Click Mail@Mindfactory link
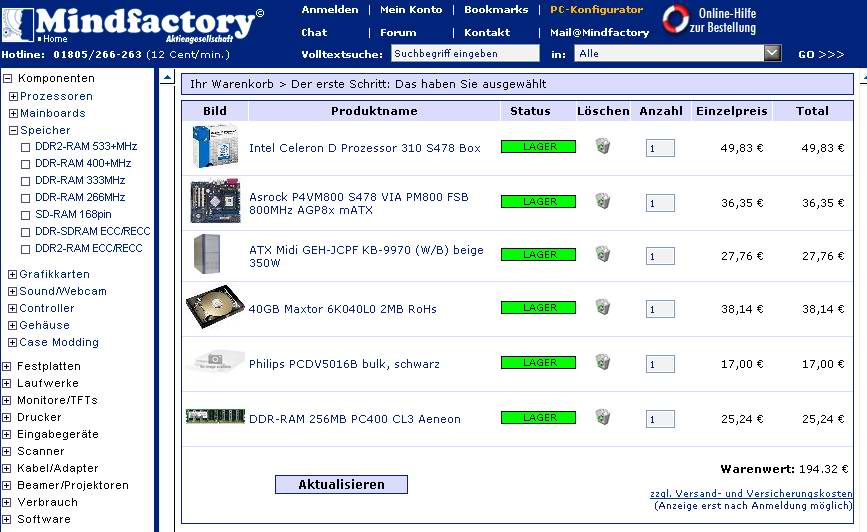Viewport: 867px width, 532px height. click(x=599, y=33)
